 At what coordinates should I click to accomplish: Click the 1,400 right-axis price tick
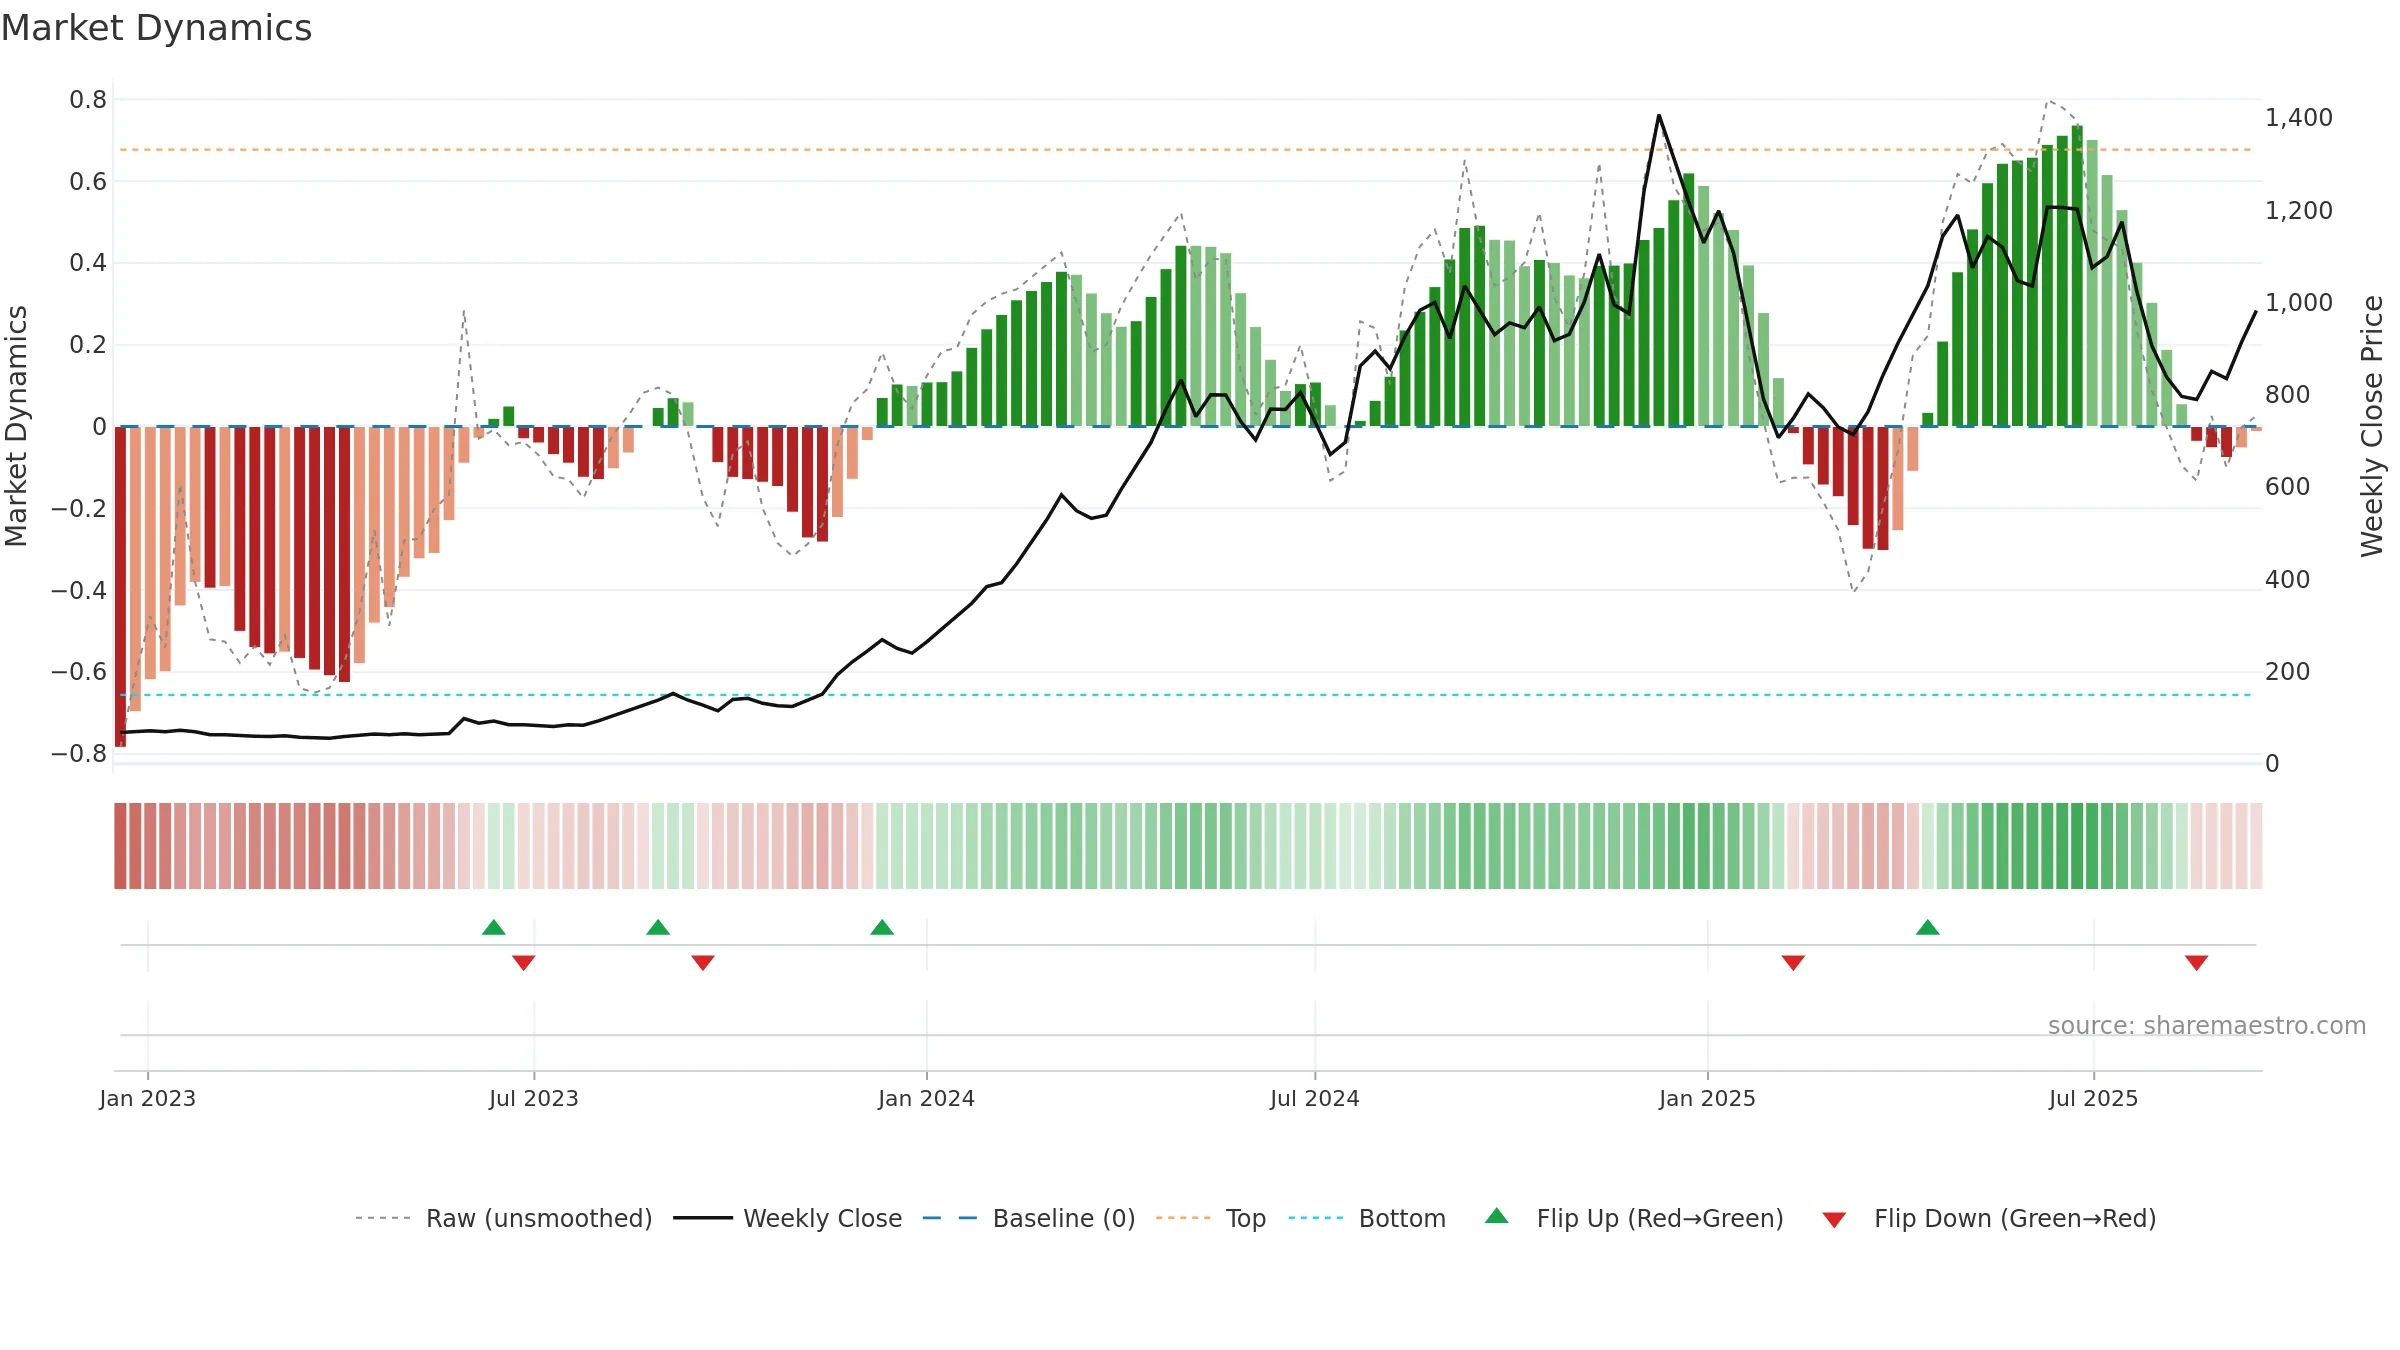click(x=2299, y=118)
